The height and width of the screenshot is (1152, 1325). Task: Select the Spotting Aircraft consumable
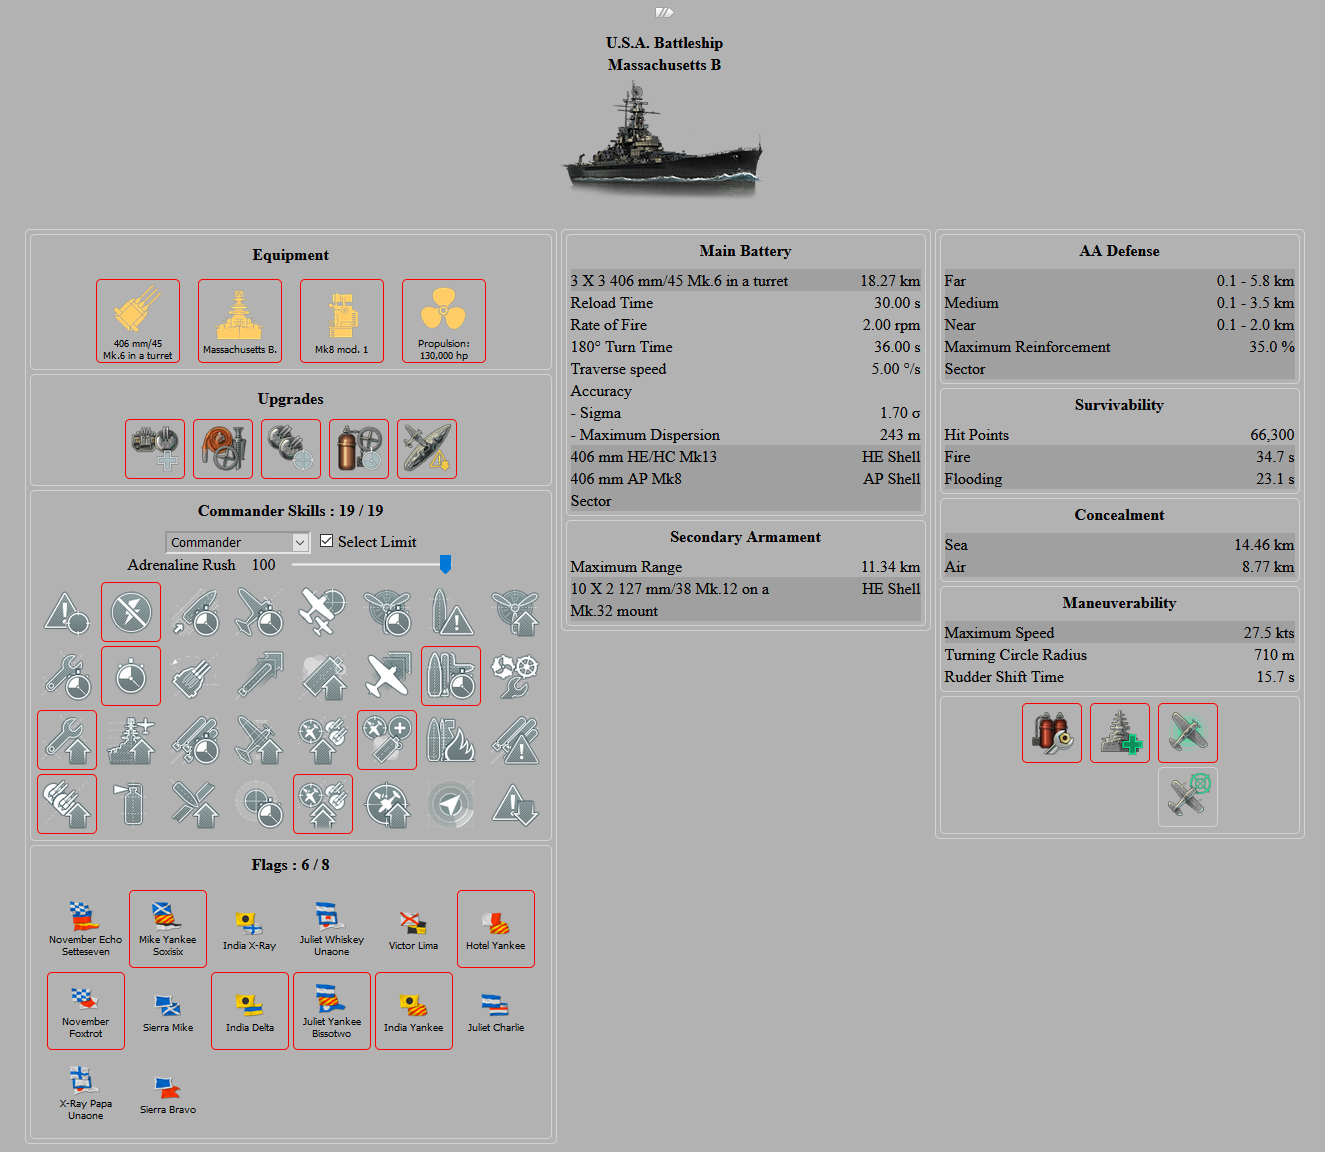(1188, 797)
